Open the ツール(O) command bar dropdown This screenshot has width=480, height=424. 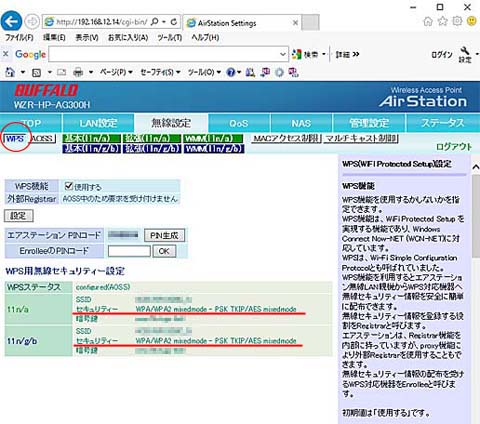tap(204, 72)
